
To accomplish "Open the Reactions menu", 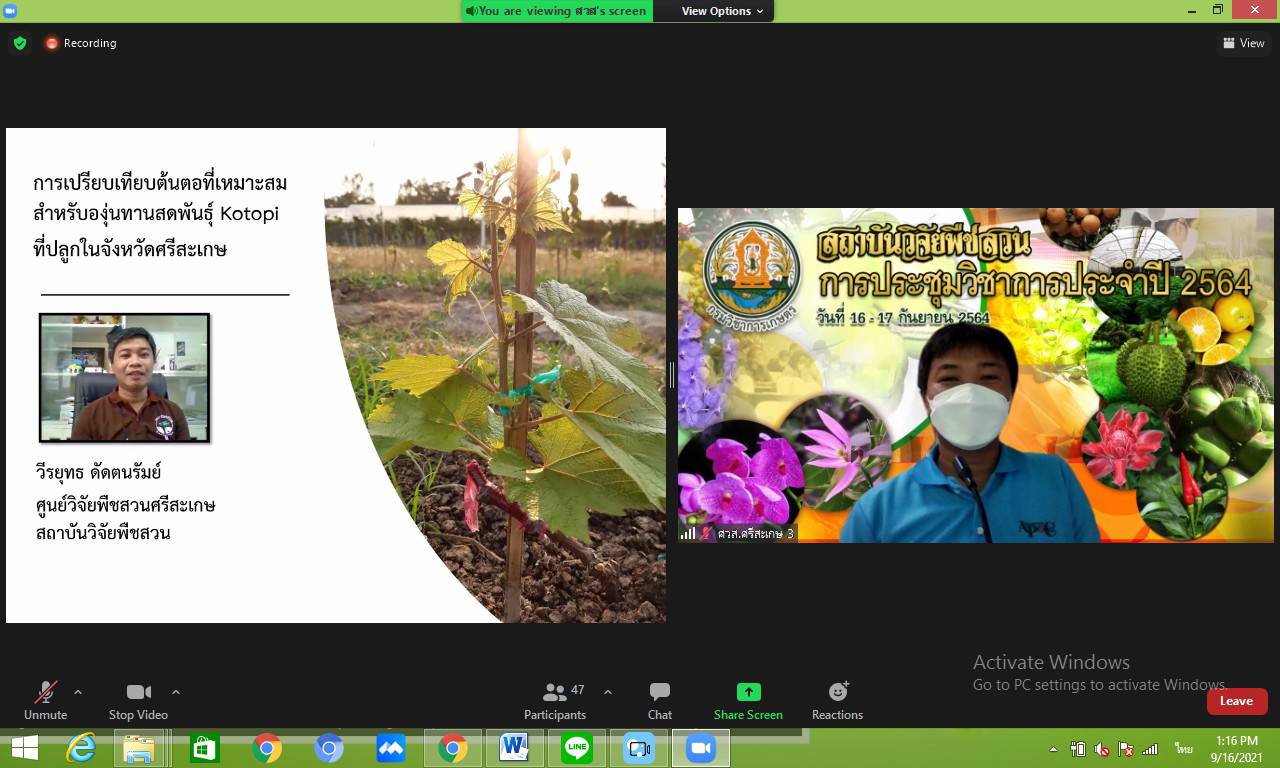I will [837, 700].
